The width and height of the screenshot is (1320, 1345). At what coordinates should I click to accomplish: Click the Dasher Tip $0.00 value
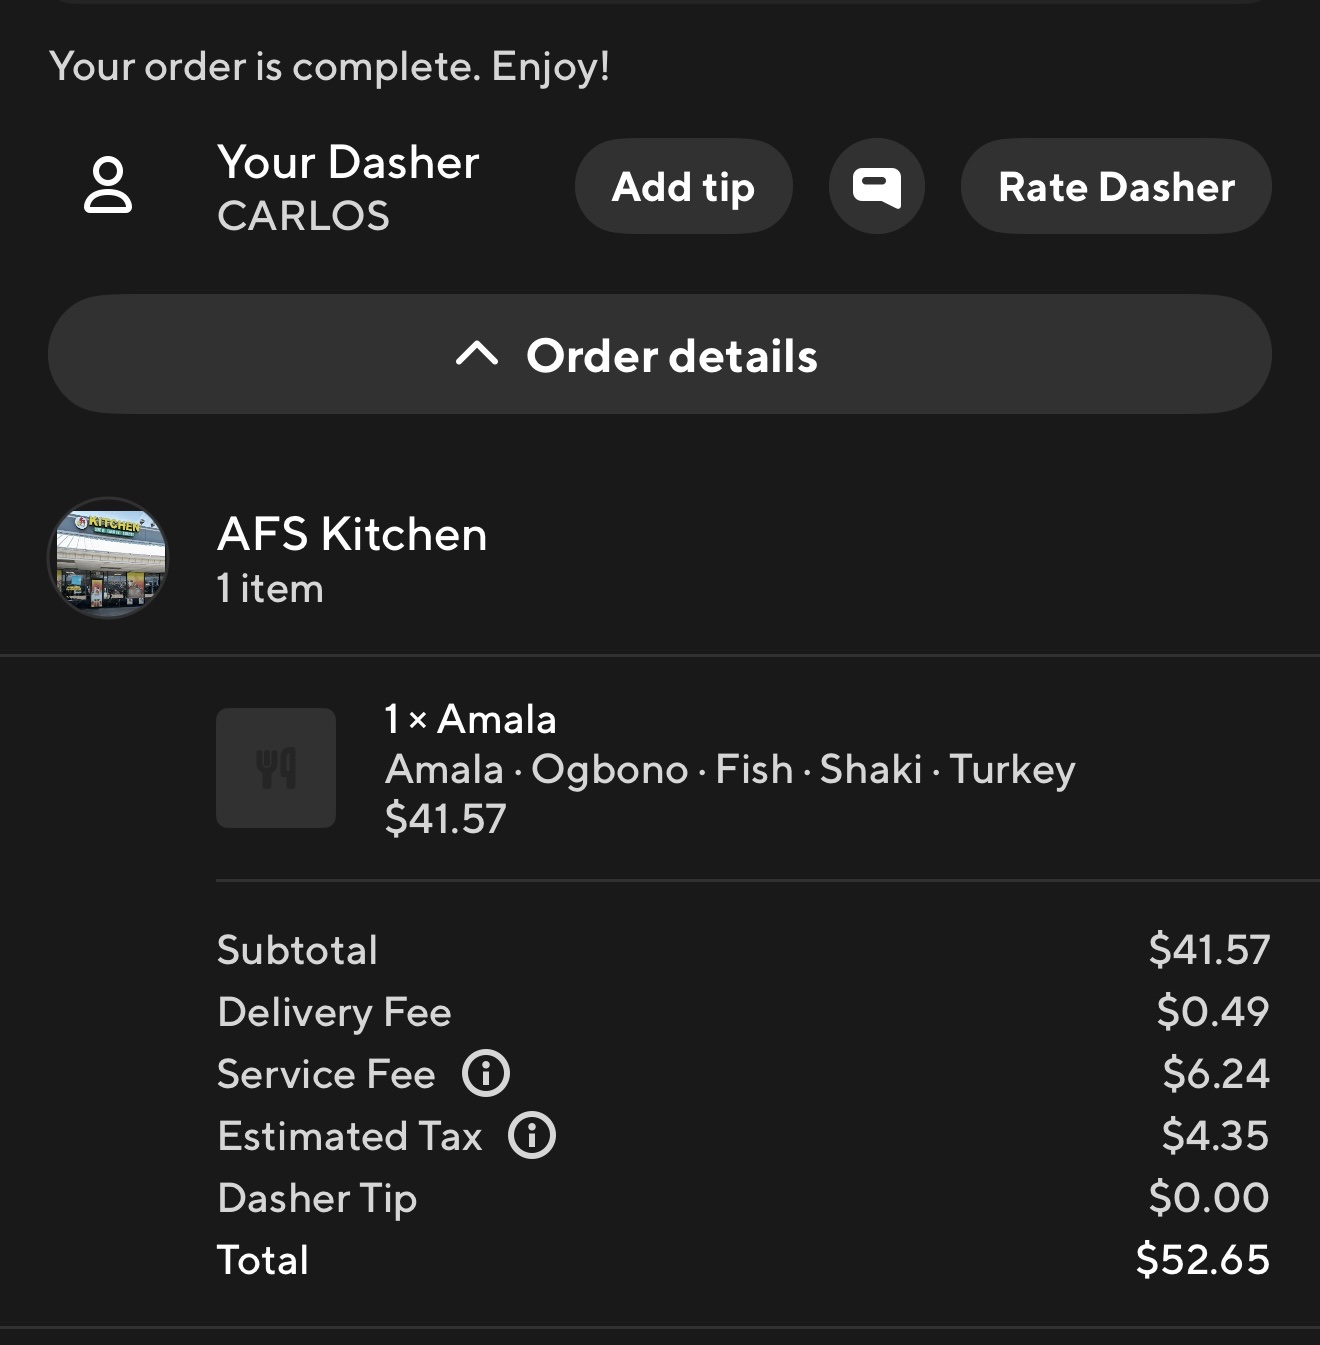coord(1209,1197)
